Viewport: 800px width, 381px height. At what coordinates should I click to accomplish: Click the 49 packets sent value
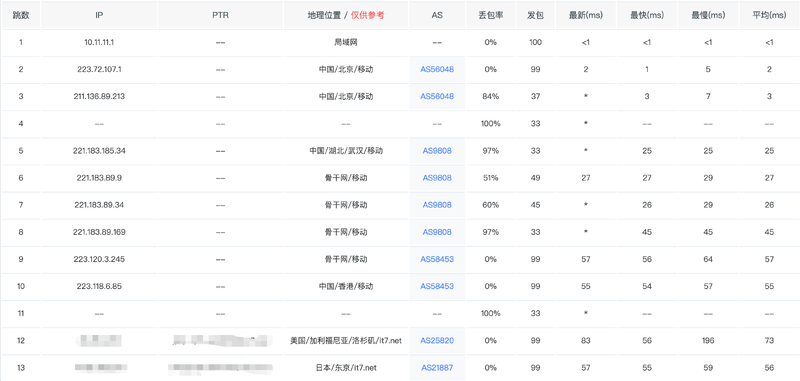(x=535, y=177)
